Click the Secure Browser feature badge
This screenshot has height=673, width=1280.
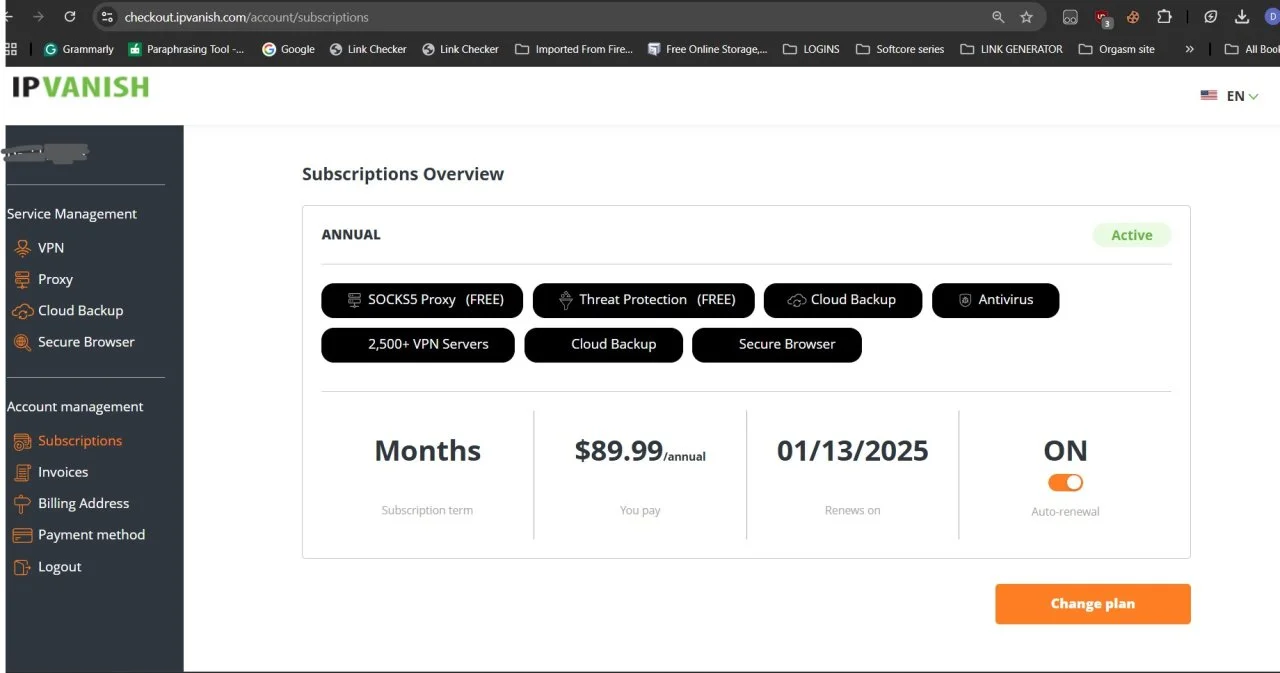pyautogui.click(x=776, y=345)
